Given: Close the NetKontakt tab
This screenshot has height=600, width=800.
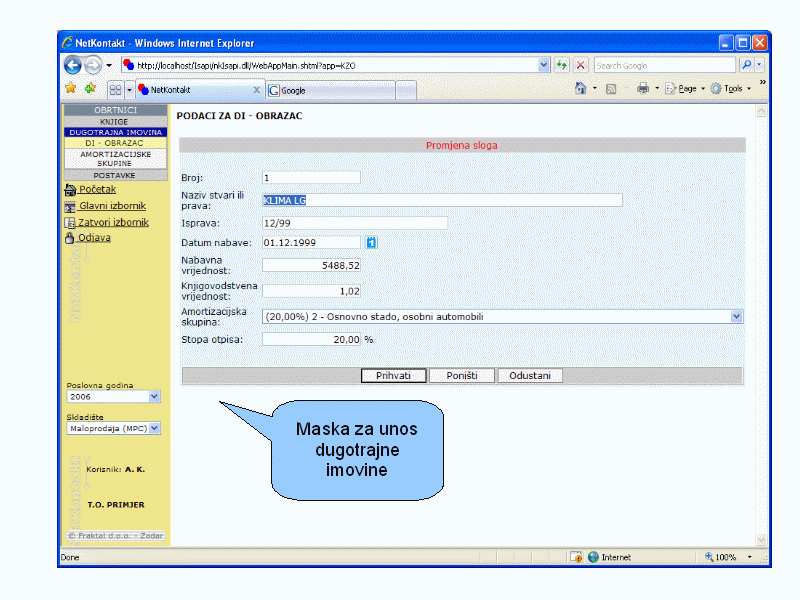Looking at the screenshot, I should point(257,90).
